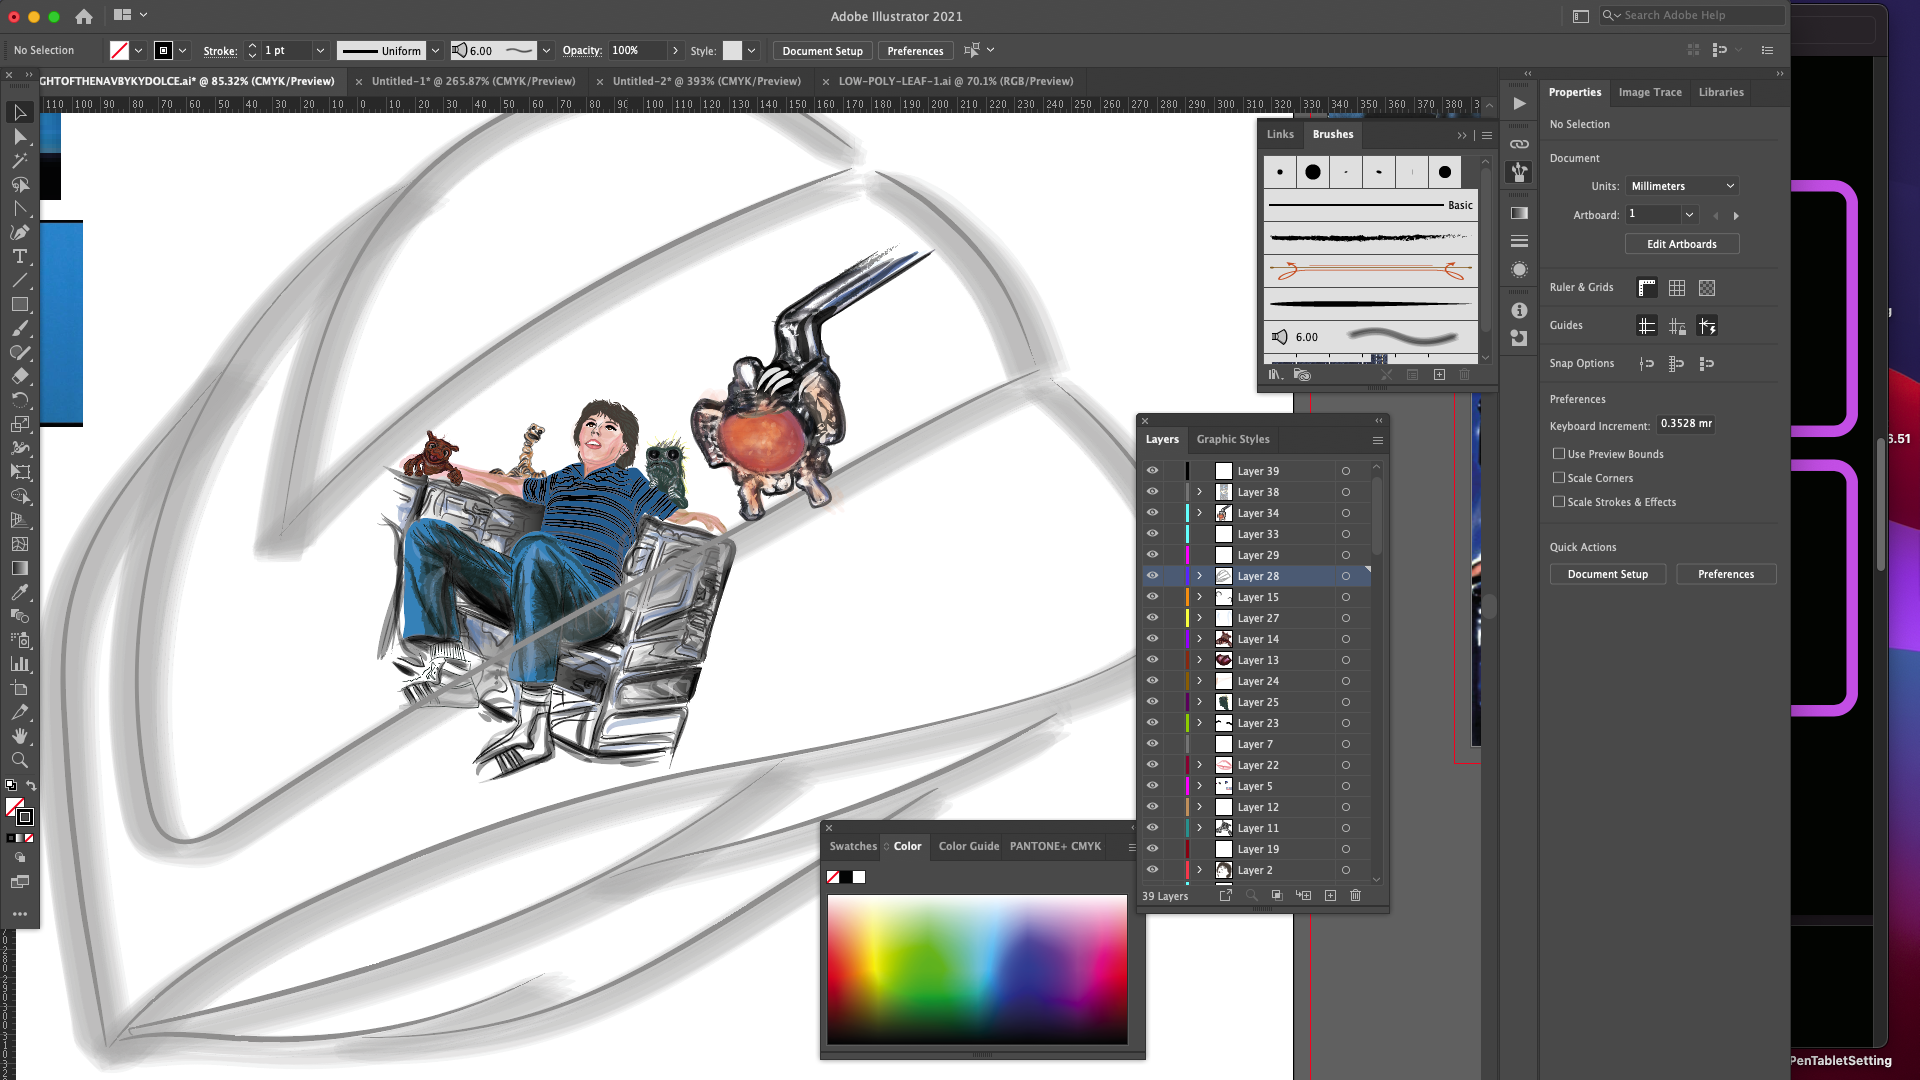1920x1080 pixels.
Task: Open the stroke weight dropdown
Action: (320, 50)
